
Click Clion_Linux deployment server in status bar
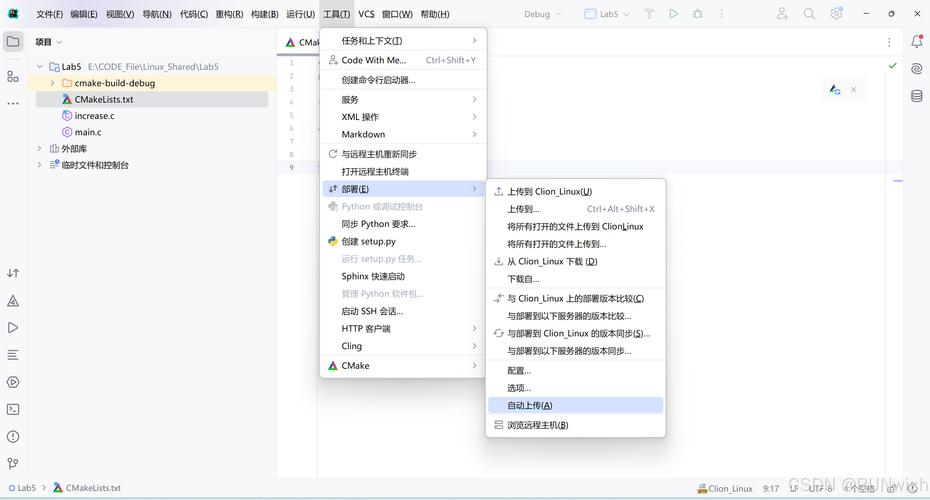coord(725,489)
